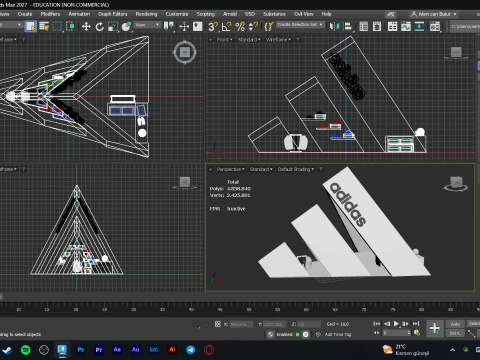Open the Scripting menu
Screen dimensions: 480x360
206,14
